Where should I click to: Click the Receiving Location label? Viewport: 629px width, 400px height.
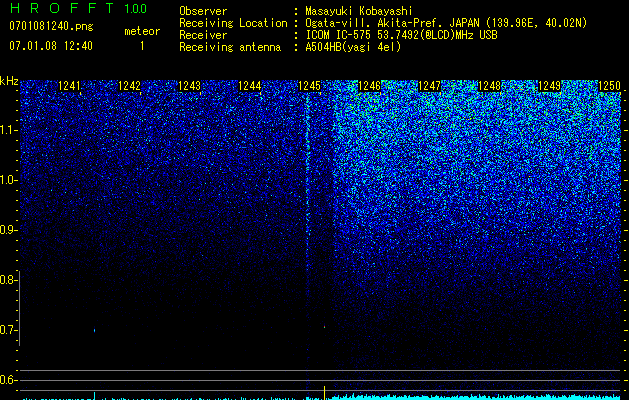(233, 23)
